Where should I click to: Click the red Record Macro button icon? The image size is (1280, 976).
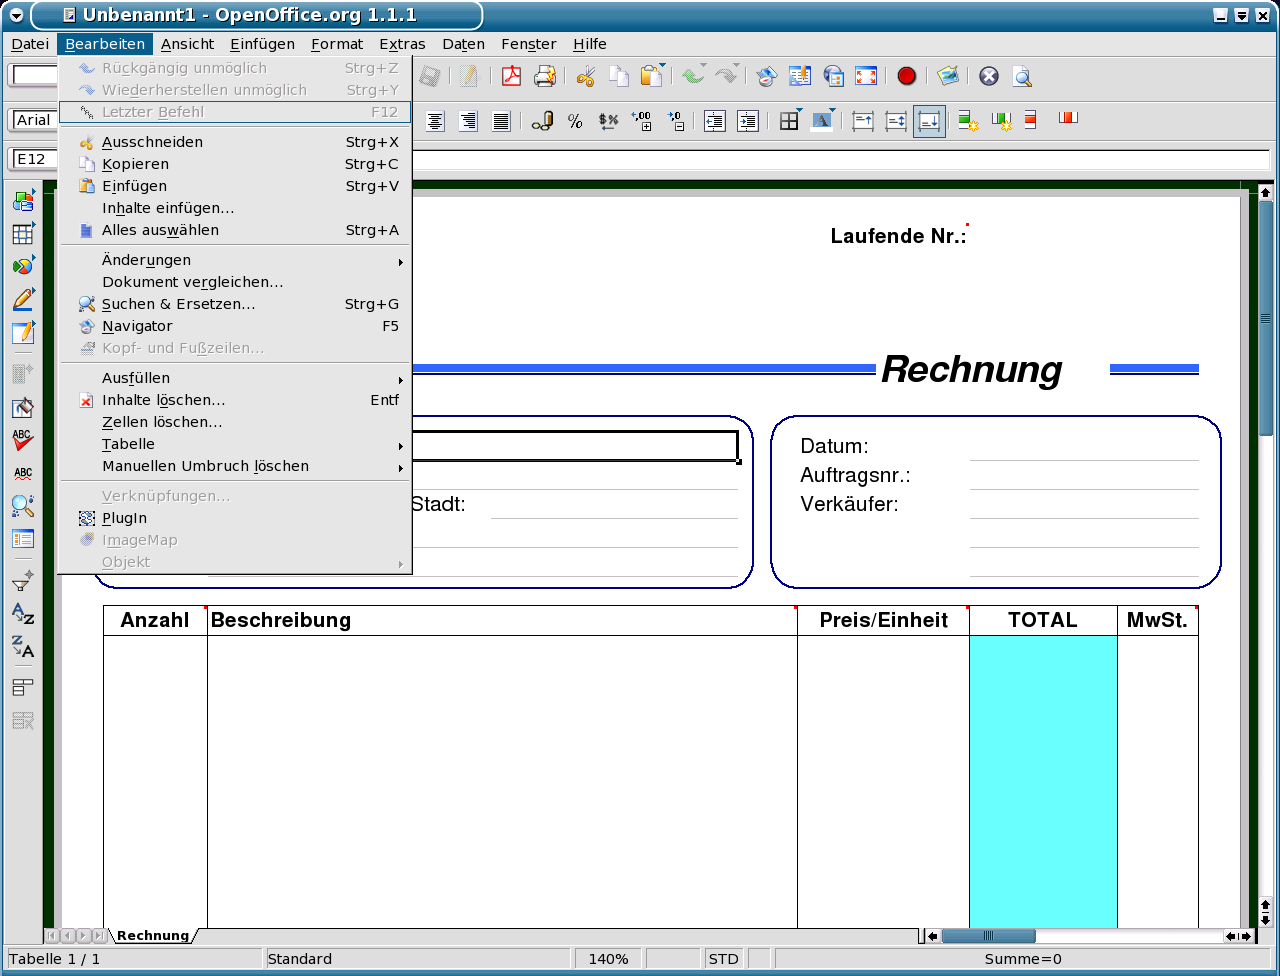[907, 77]
